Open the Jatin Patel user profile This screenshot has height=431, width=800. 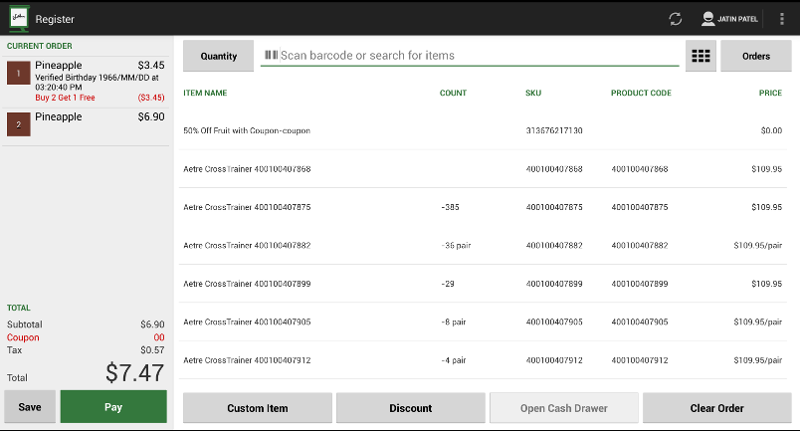[730, 19]
